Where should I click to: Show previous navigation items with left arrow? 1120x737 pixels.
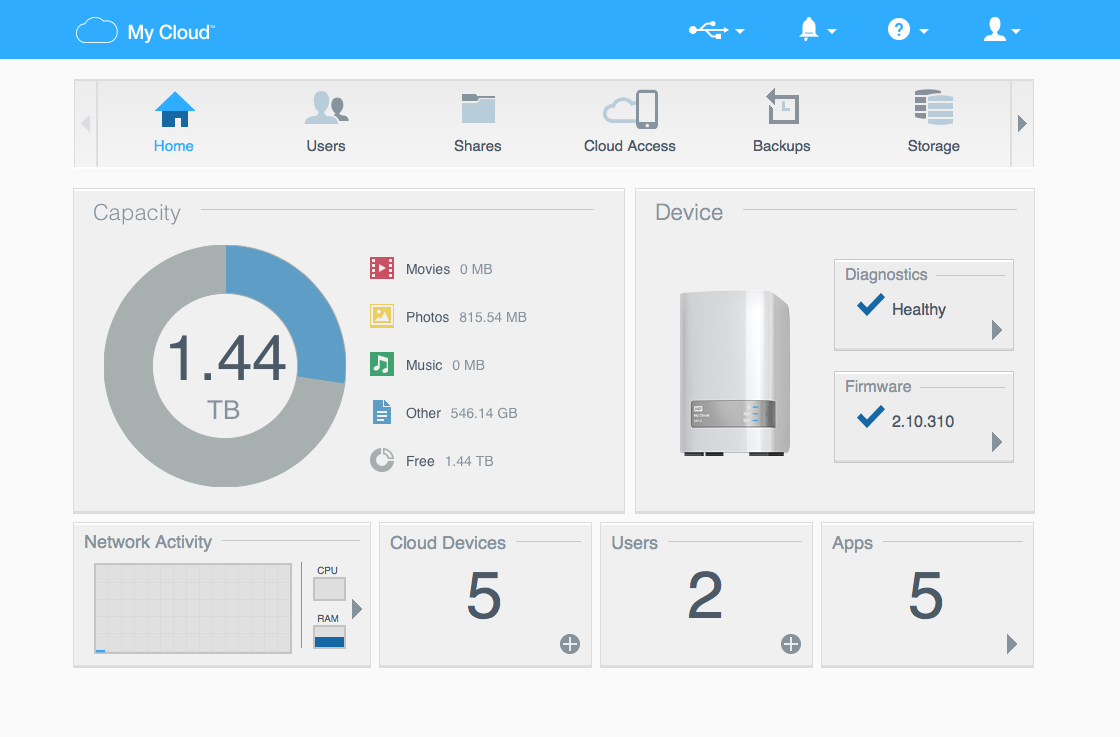tap(86, 124)
